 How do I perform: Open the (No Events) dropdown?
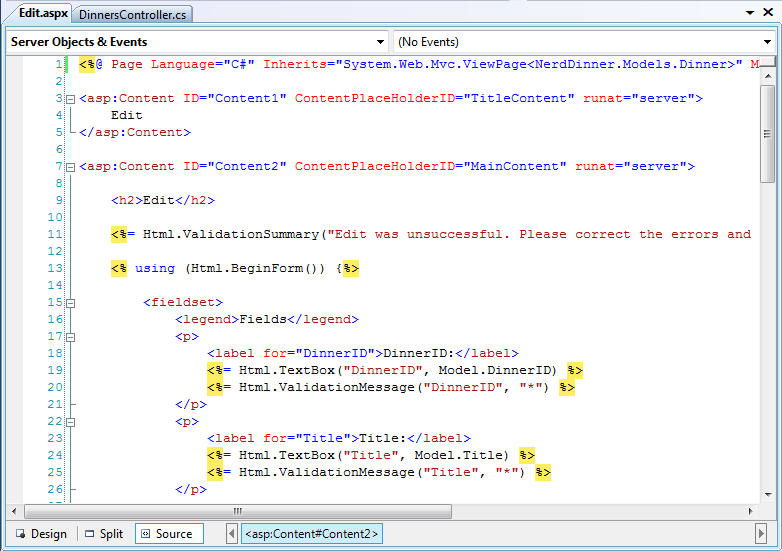(x=583, y=42)
